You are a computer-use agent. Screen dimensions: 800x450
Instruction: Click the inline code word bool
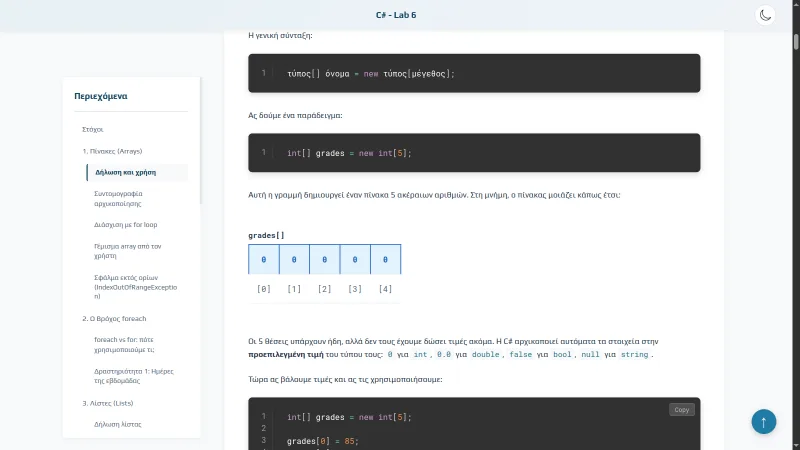tap(562, 354)
